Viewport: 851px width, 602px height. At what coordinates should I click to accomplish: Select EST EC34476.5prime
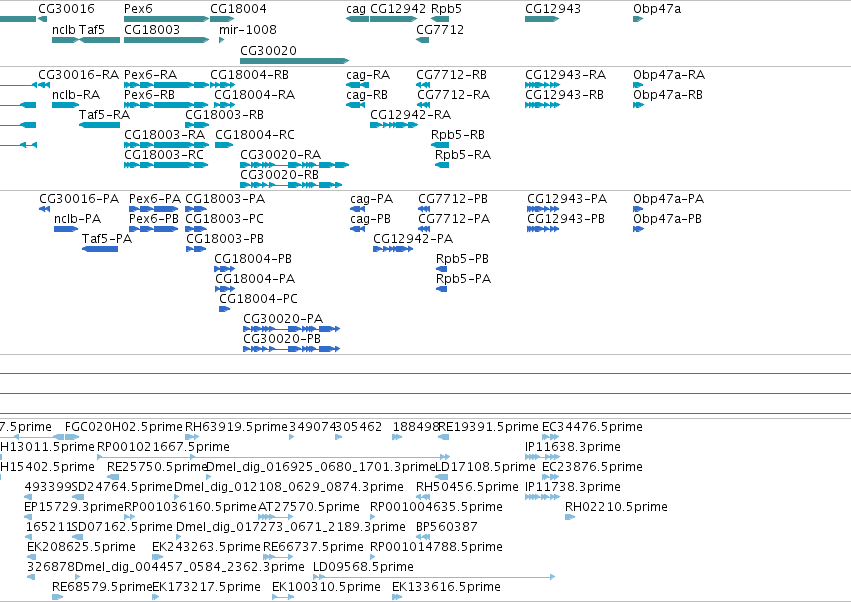(x=550, y=436)
